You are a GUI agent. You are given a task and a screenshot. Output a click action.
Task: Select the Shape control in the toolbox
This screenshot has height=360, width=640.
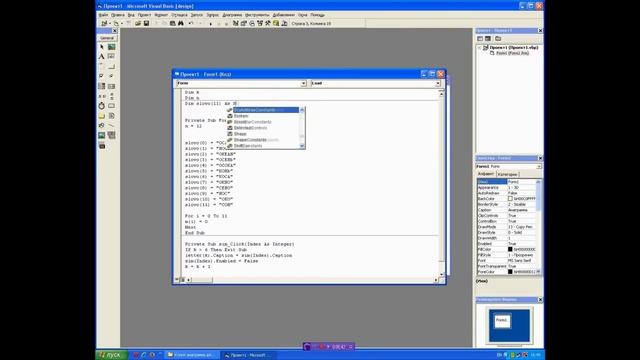tap(102, 125)
